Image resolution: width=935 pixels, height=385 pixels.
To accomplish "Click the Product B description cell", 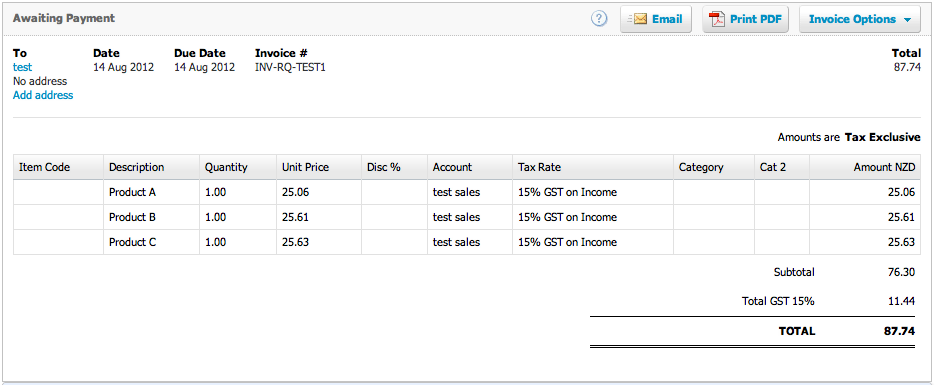I will pos(151,218).
